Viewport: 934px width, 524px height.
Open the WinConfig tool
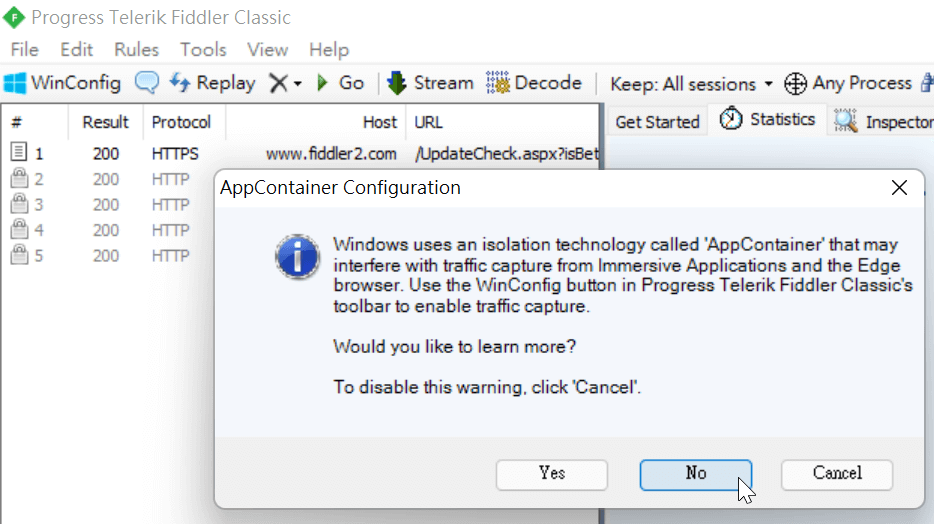point(62,83)
